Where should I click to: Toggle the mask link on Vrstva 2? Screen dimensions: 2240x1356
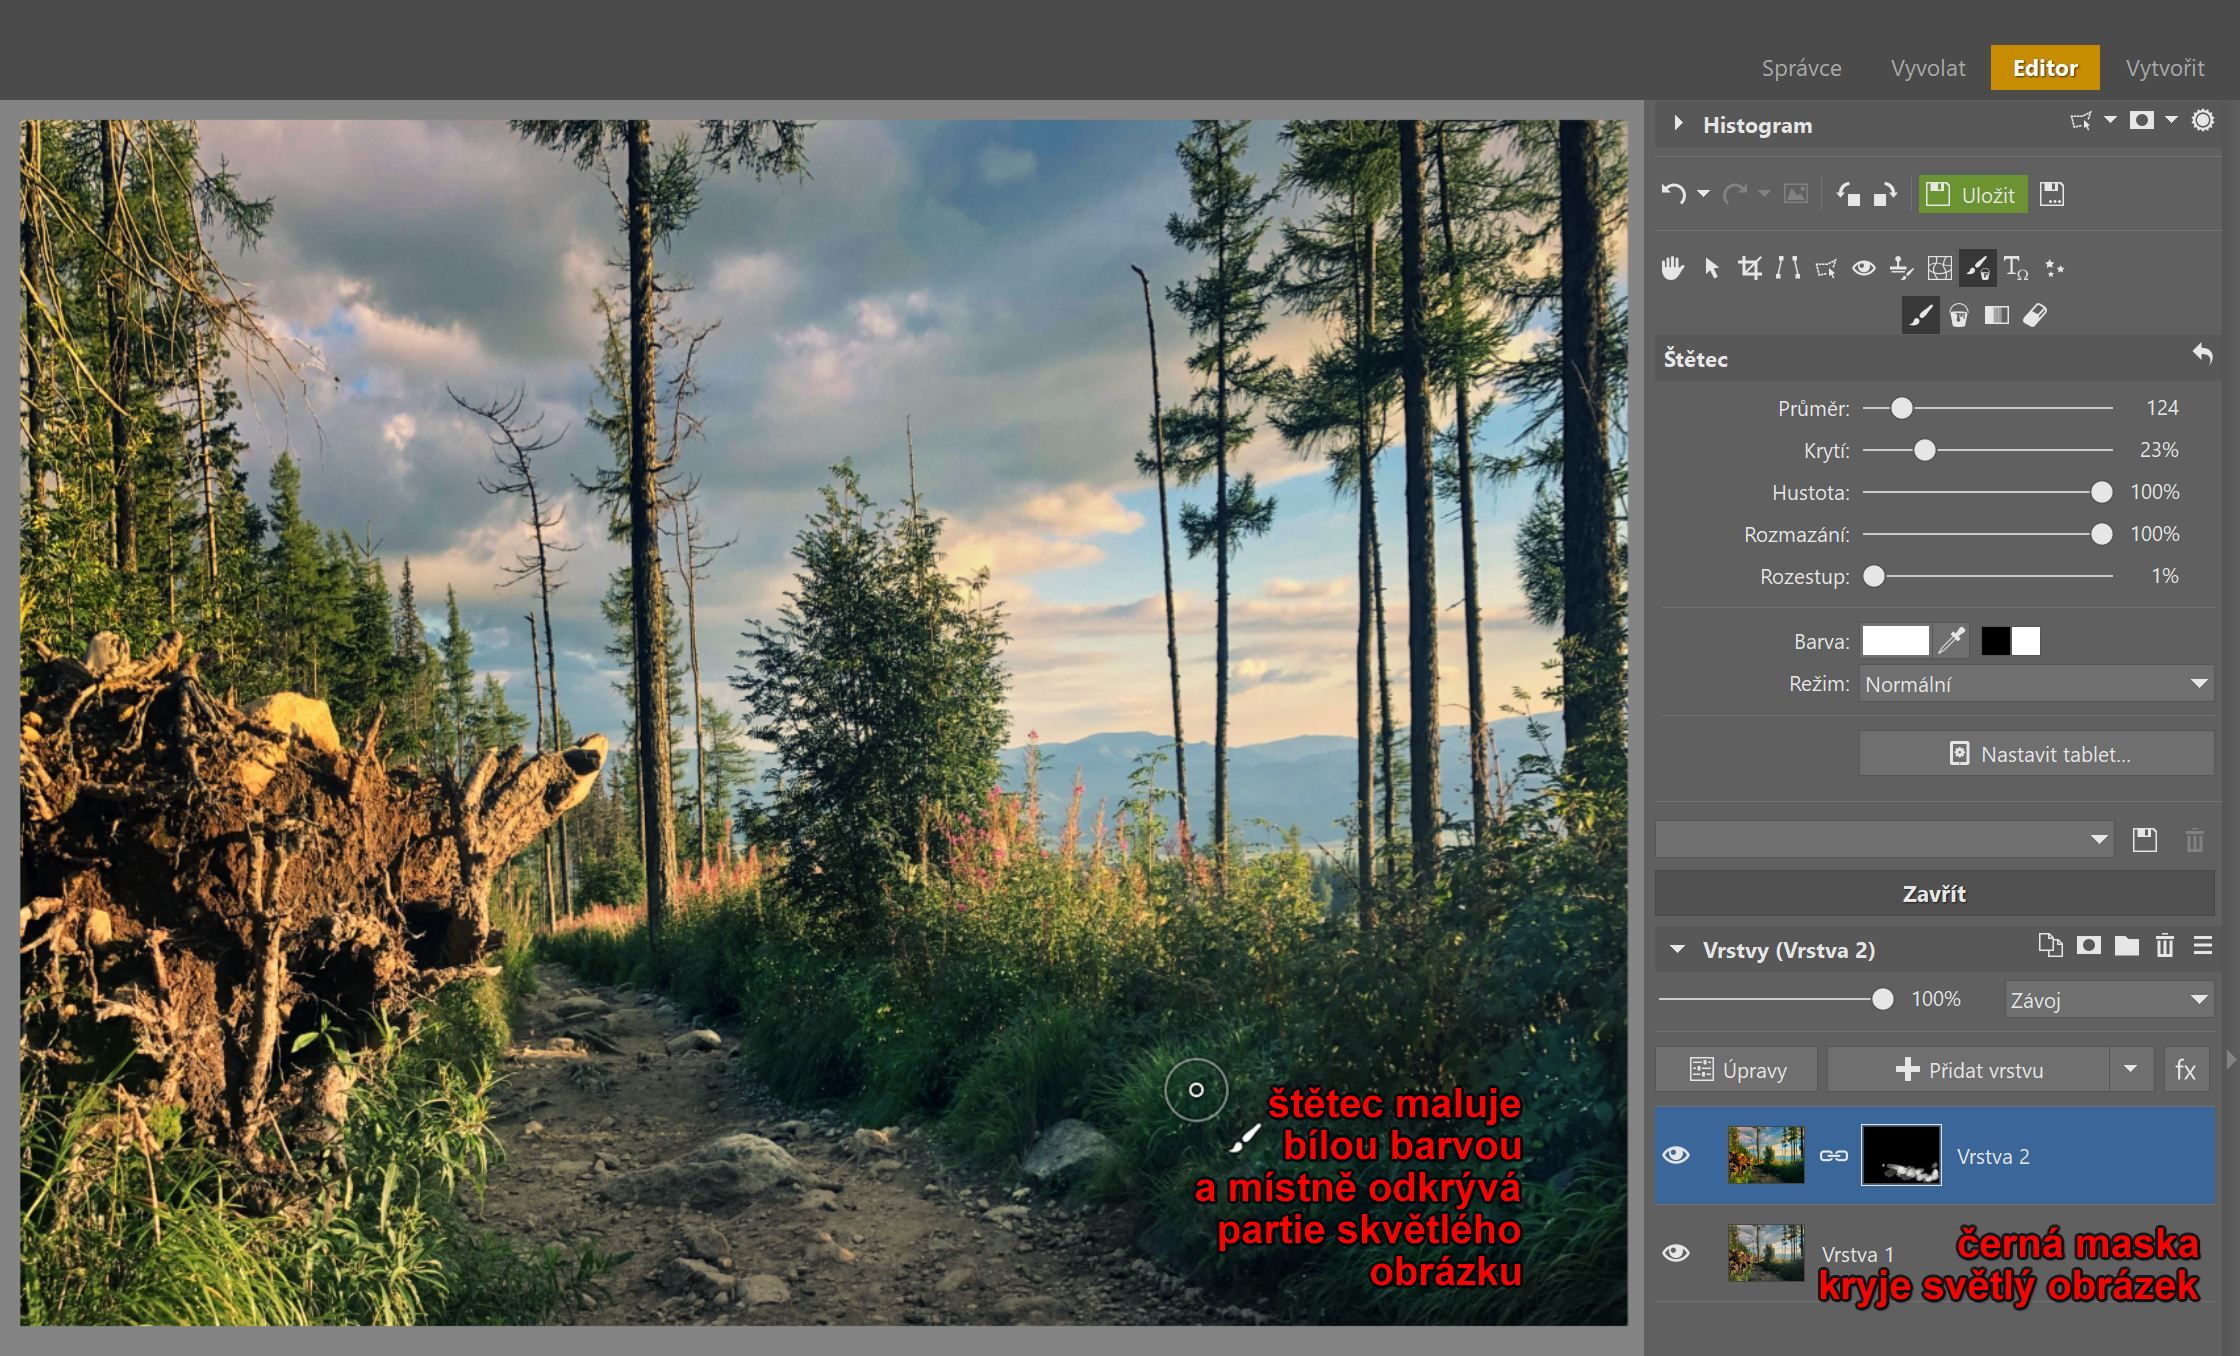coord(1833,1156)
